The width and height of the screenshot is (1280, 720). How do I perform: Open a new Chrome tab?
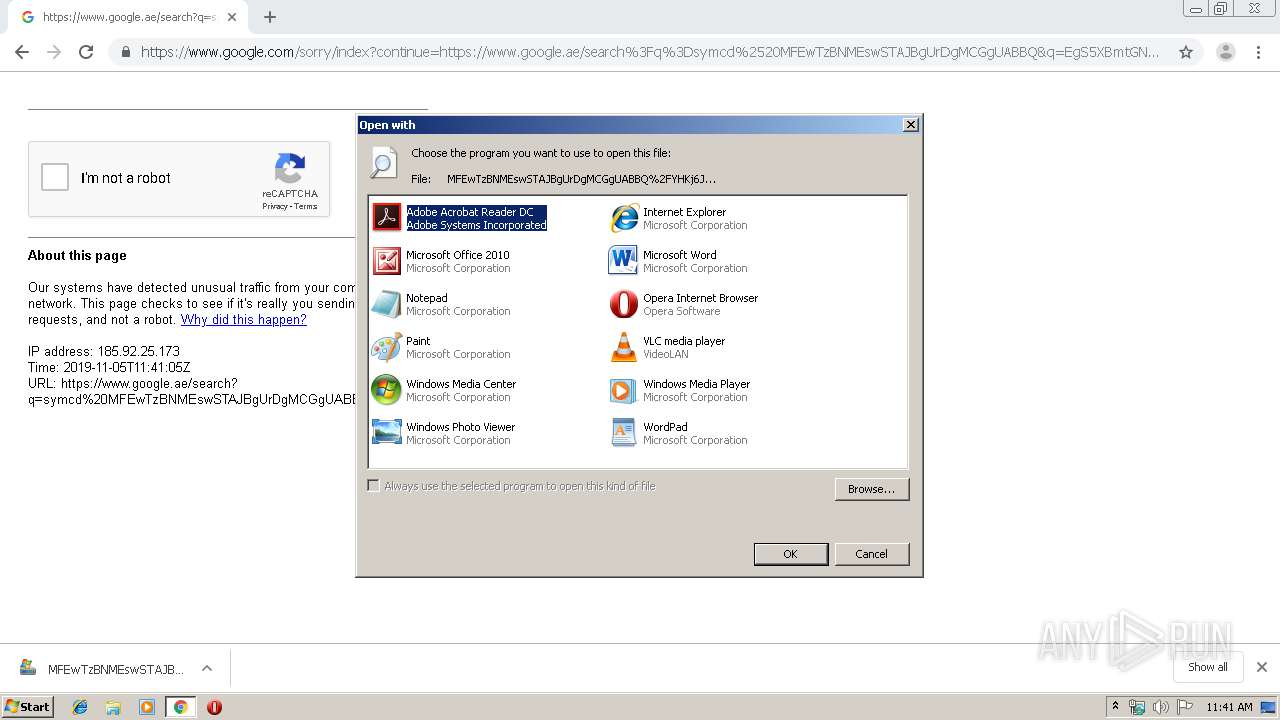270,17
